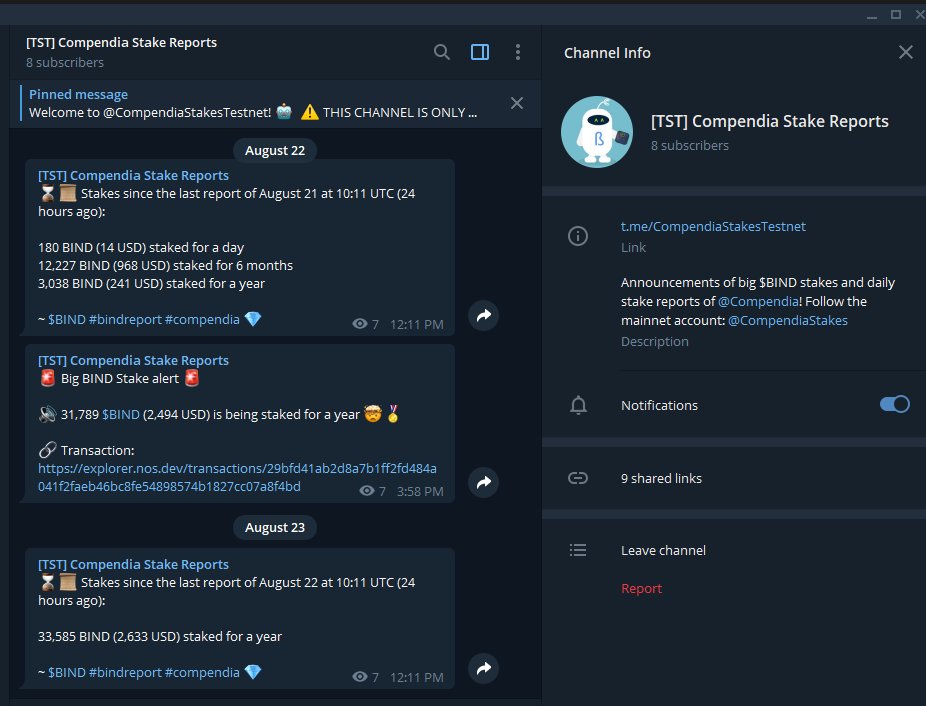The image size is (926, 706).
Task: Click the channel robot avatar picture
Action: (x=596, y=132)
